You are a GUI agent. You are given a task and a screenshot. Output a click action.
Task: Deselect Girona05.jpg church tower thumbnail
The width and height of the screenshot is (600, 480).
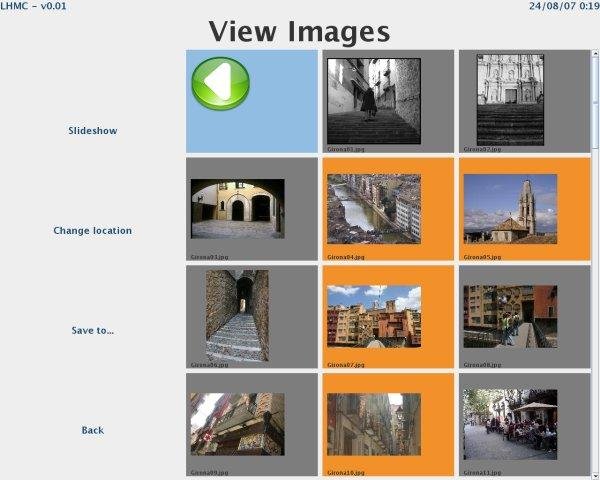click(x=510, y=209)
